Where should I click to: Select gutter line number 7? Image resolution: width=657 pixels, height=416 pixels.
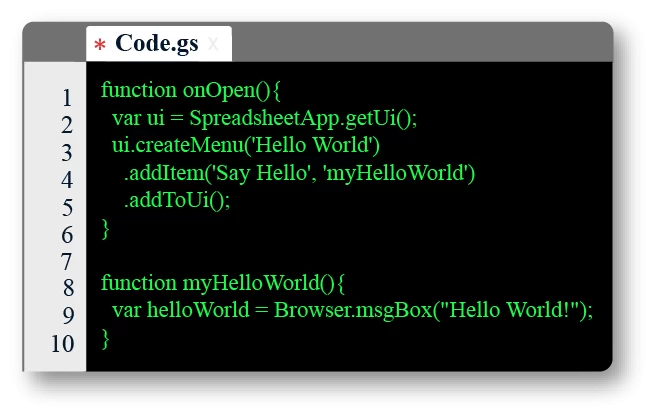pyautogui.click(x=66, y=262)
